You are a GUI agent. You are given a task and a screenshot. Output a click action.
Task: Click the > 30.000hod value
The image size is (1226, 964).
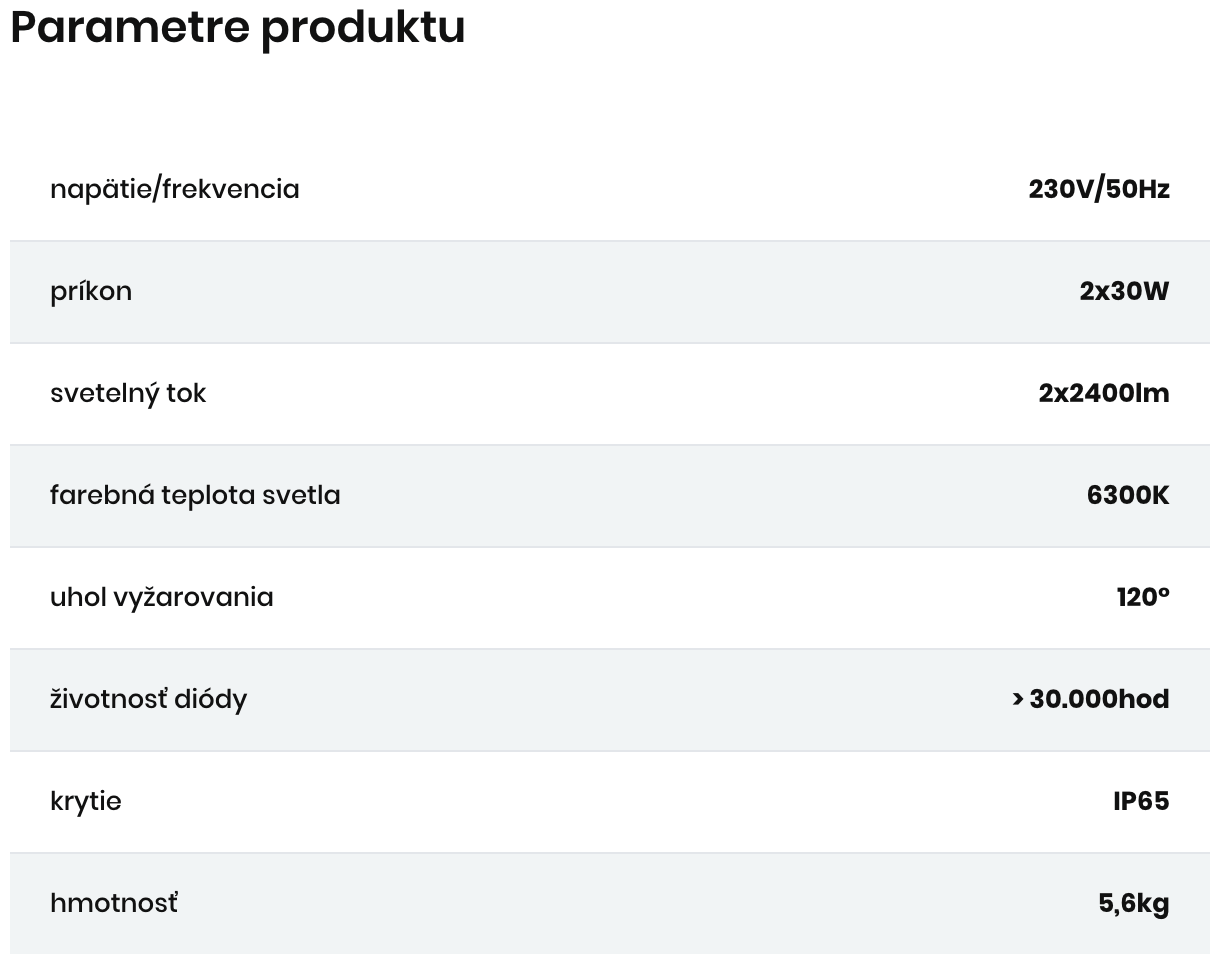point(1090,699)
